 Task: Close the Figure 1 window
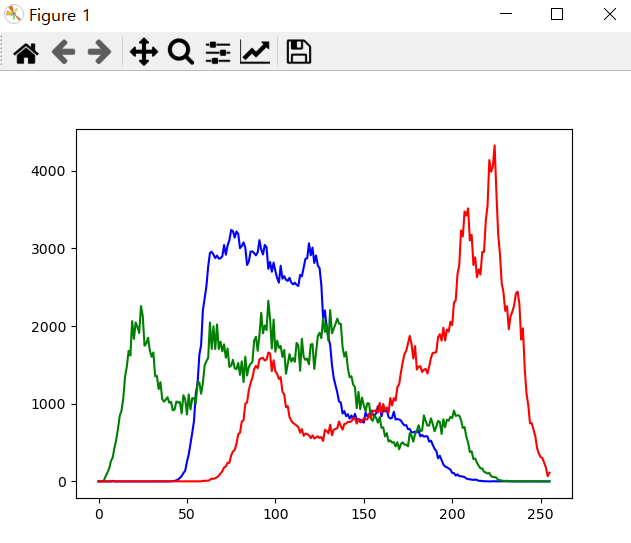[x=610, y=14]
